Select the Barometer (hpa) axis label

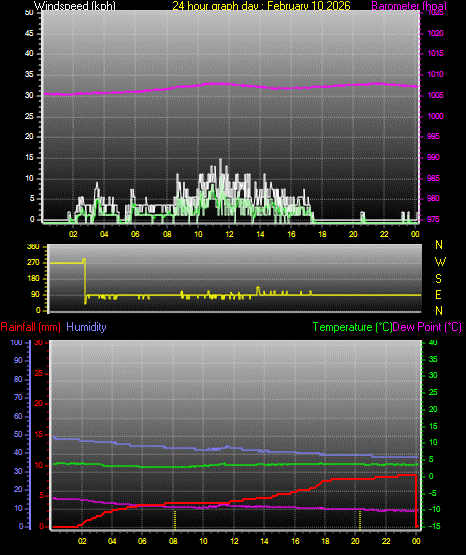[x=409, y=6]
